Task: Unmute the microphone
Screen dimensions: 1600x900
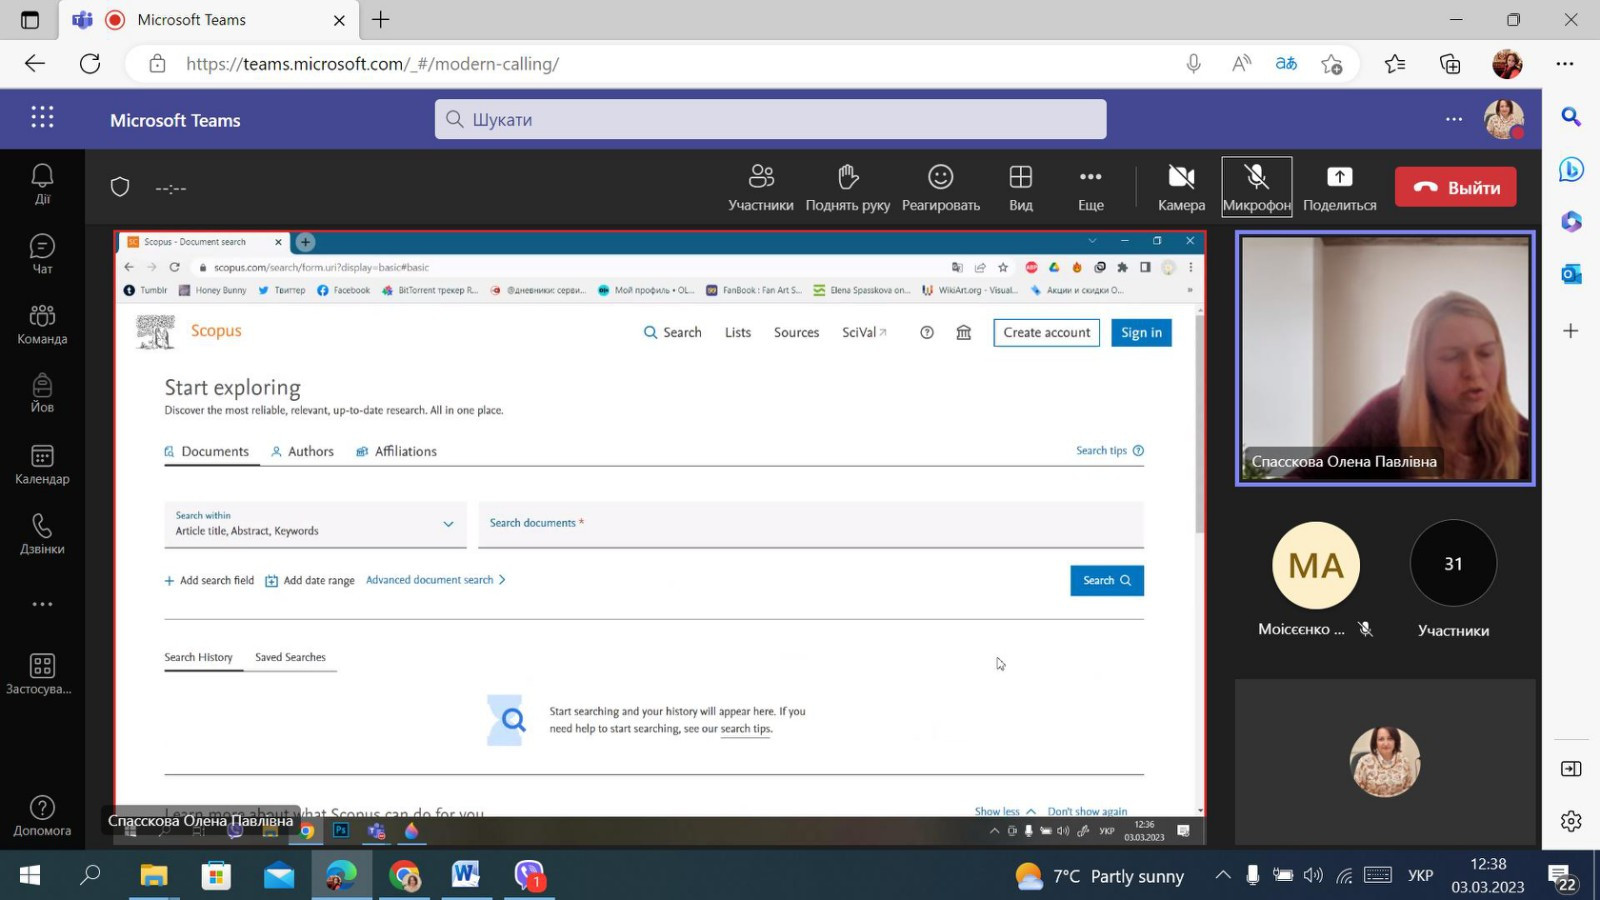Action: [1256, 187]
